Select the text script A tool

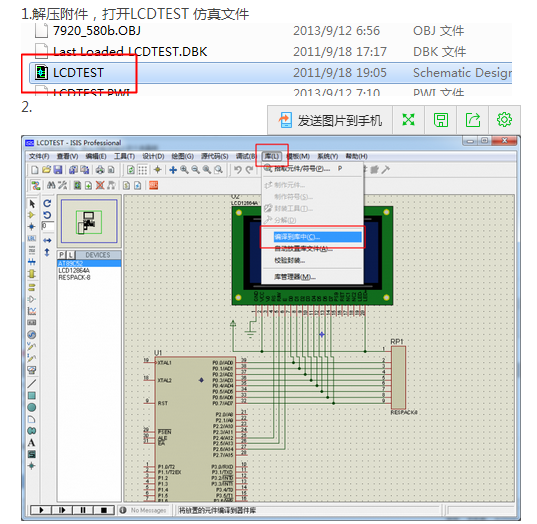(32, 442)
